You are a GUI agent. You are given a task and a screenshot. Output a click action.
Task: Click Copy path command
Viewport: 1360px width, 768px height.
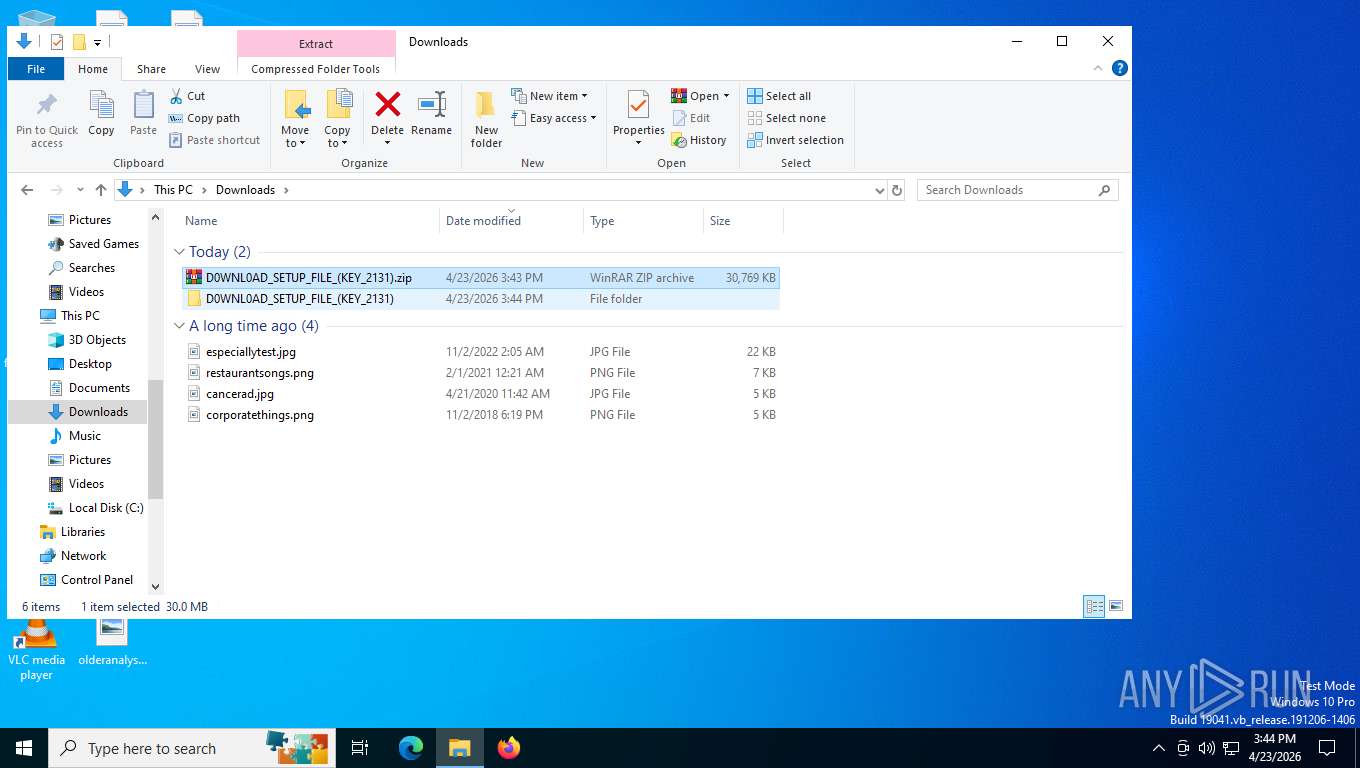[204, 118]
